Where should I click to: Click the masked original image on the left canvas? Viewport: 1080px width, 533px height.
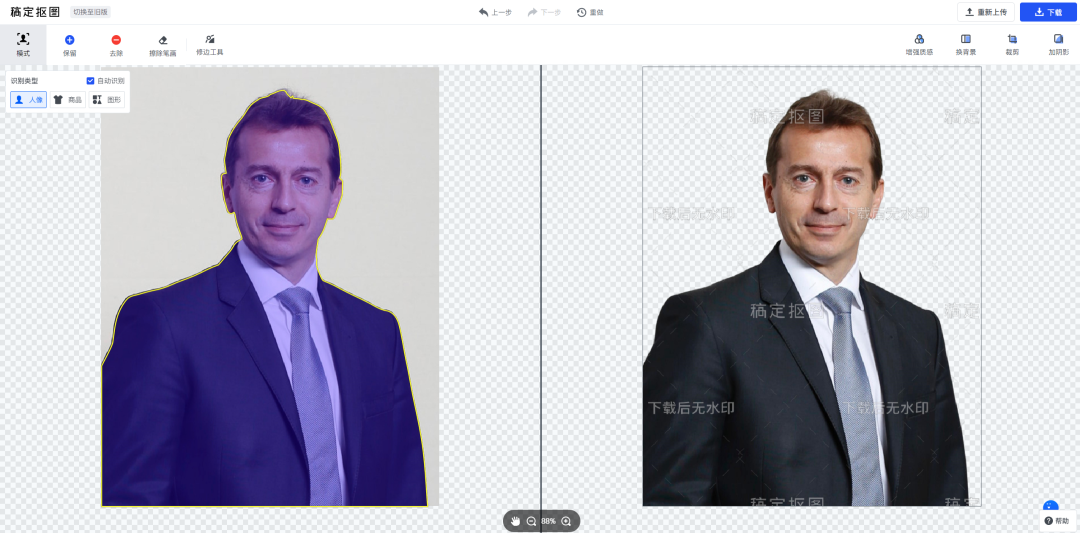[x=270, y=286]
